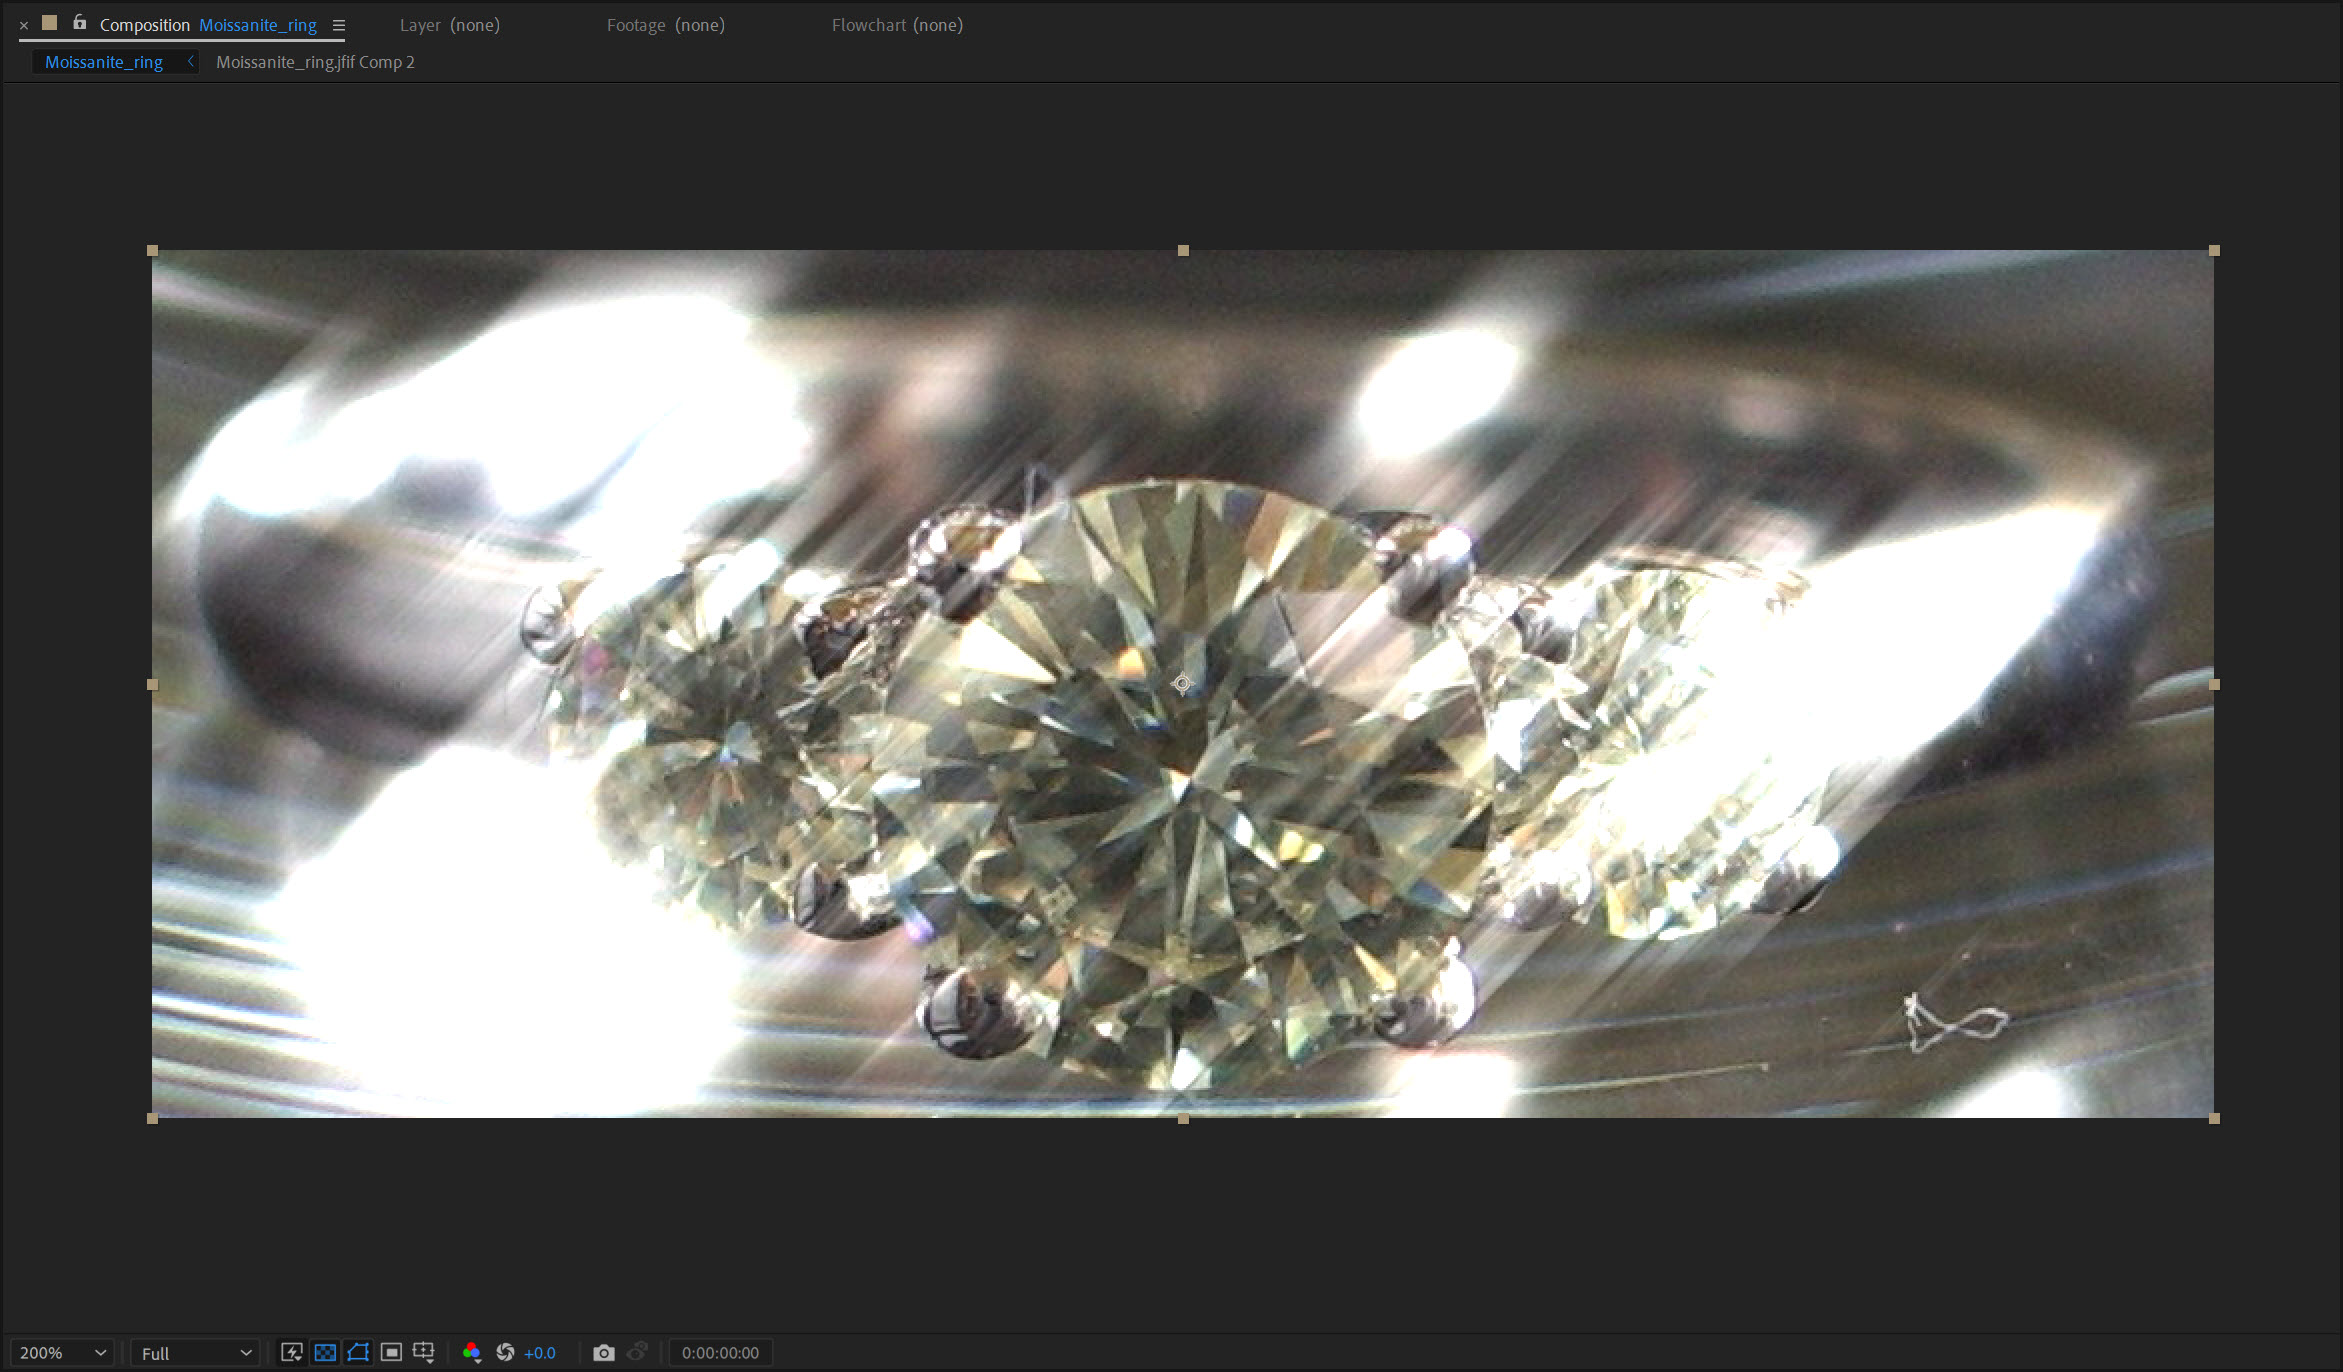
Task: Toggle mask and shape path visibility
Action: pyautogui.click(x=358, y=1353)
